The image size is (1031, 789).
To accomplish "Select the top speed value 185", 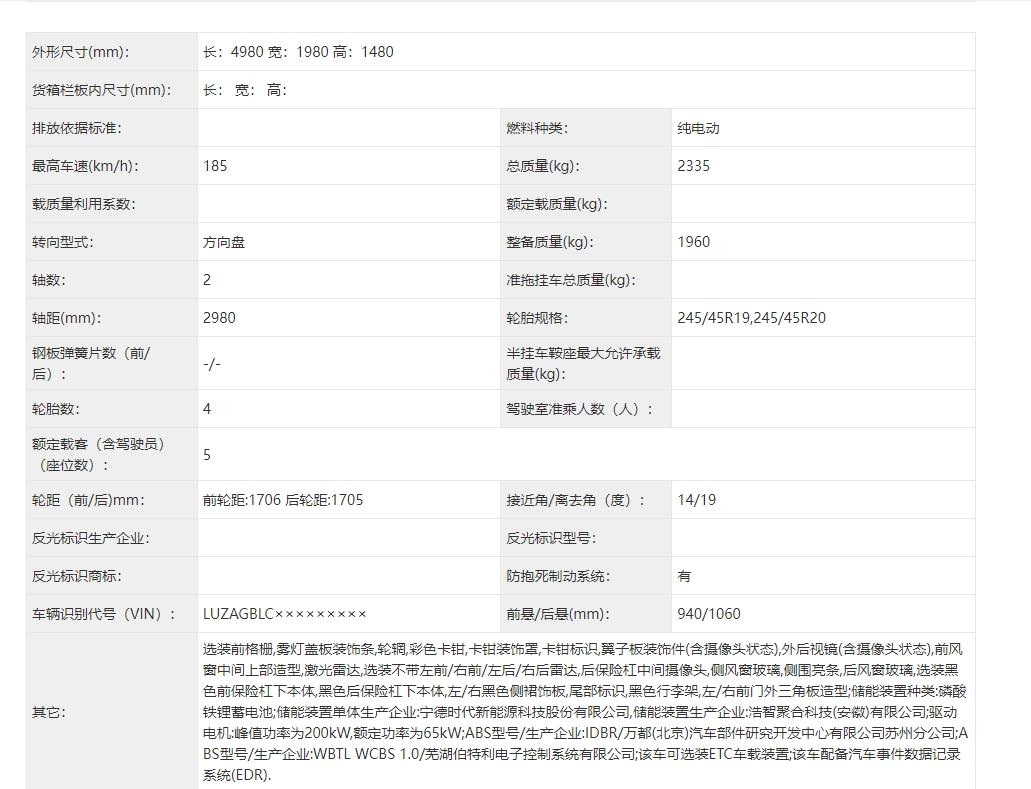I will click(214, 165).
